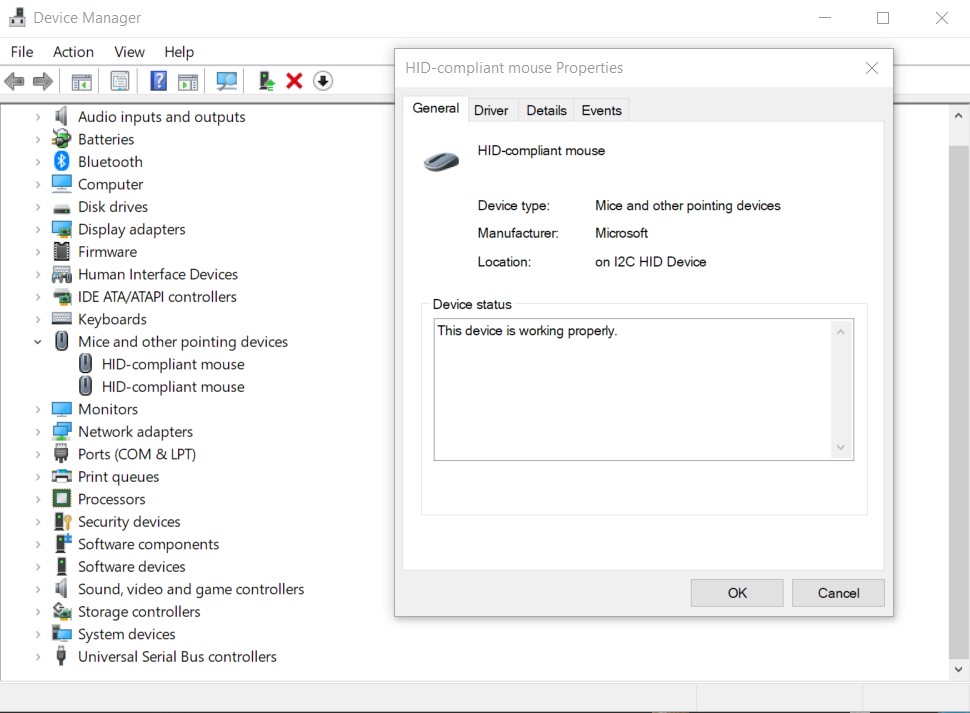
Task: Click the Disable device down-arrow toolbar icon
Action: [x=322, y=81]
